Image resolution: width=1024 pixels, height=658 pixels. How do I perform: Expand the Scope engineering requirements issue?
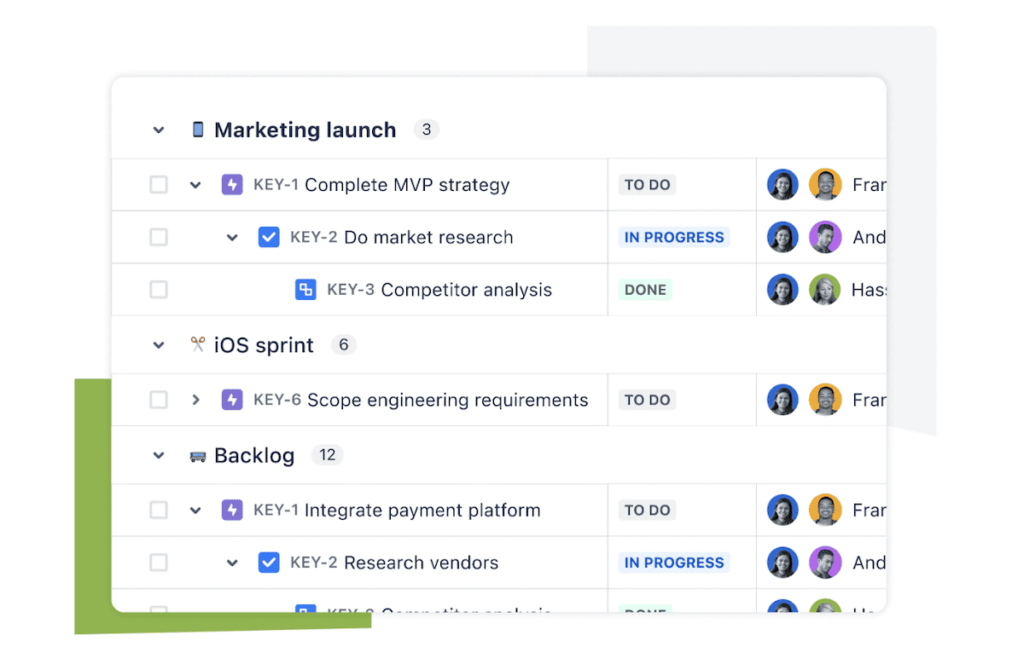[x=196, y=400]
